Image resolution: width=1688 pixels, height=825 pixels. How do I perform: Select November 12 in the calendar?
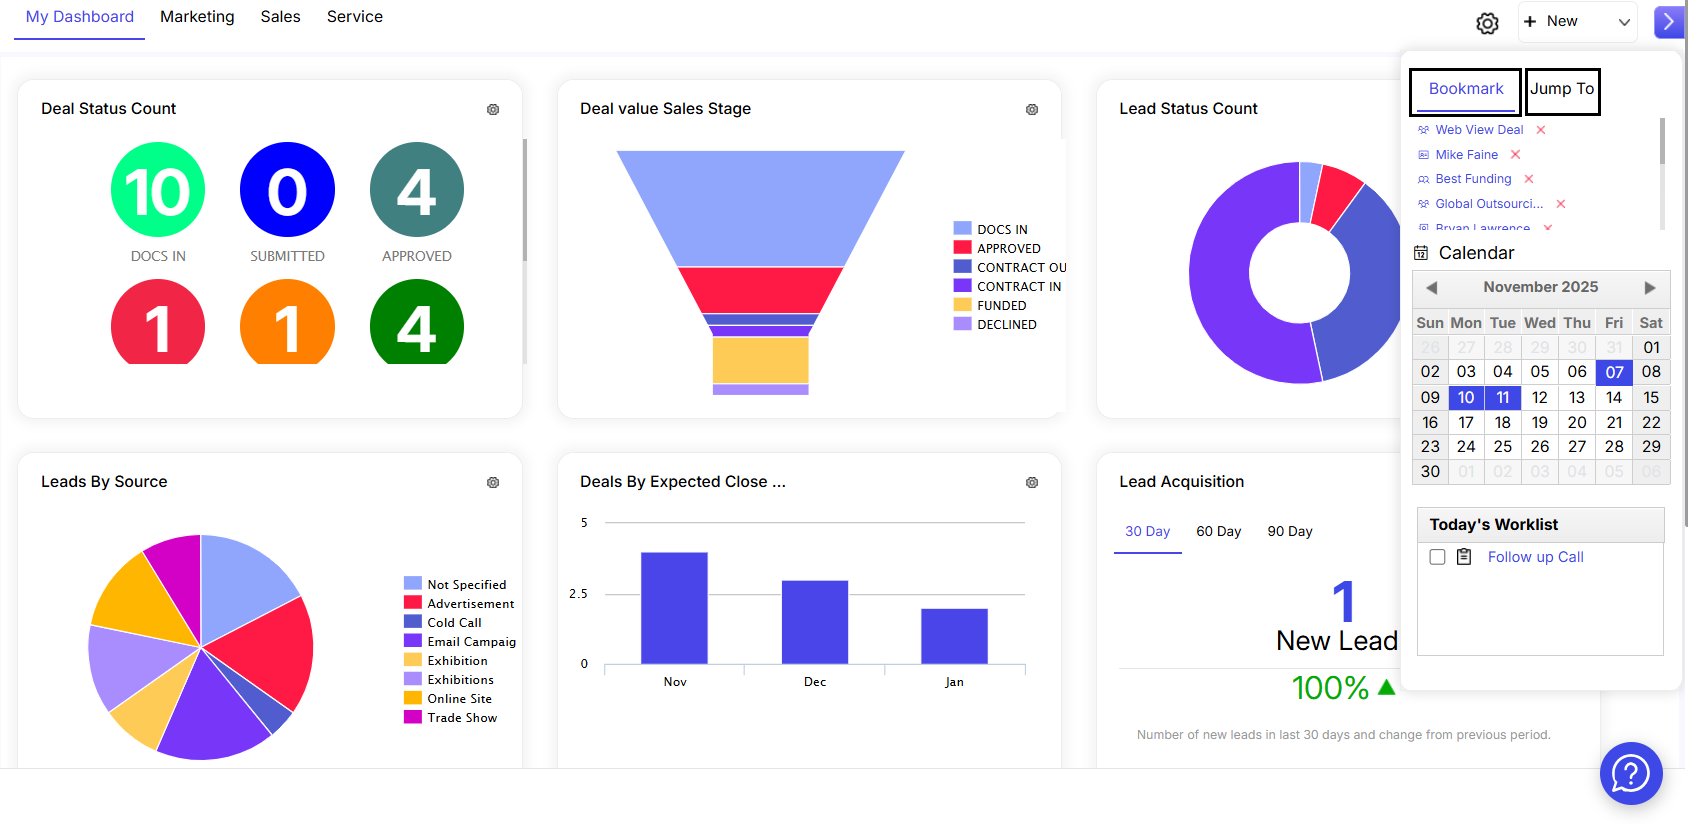click(x=1540, y=398)
